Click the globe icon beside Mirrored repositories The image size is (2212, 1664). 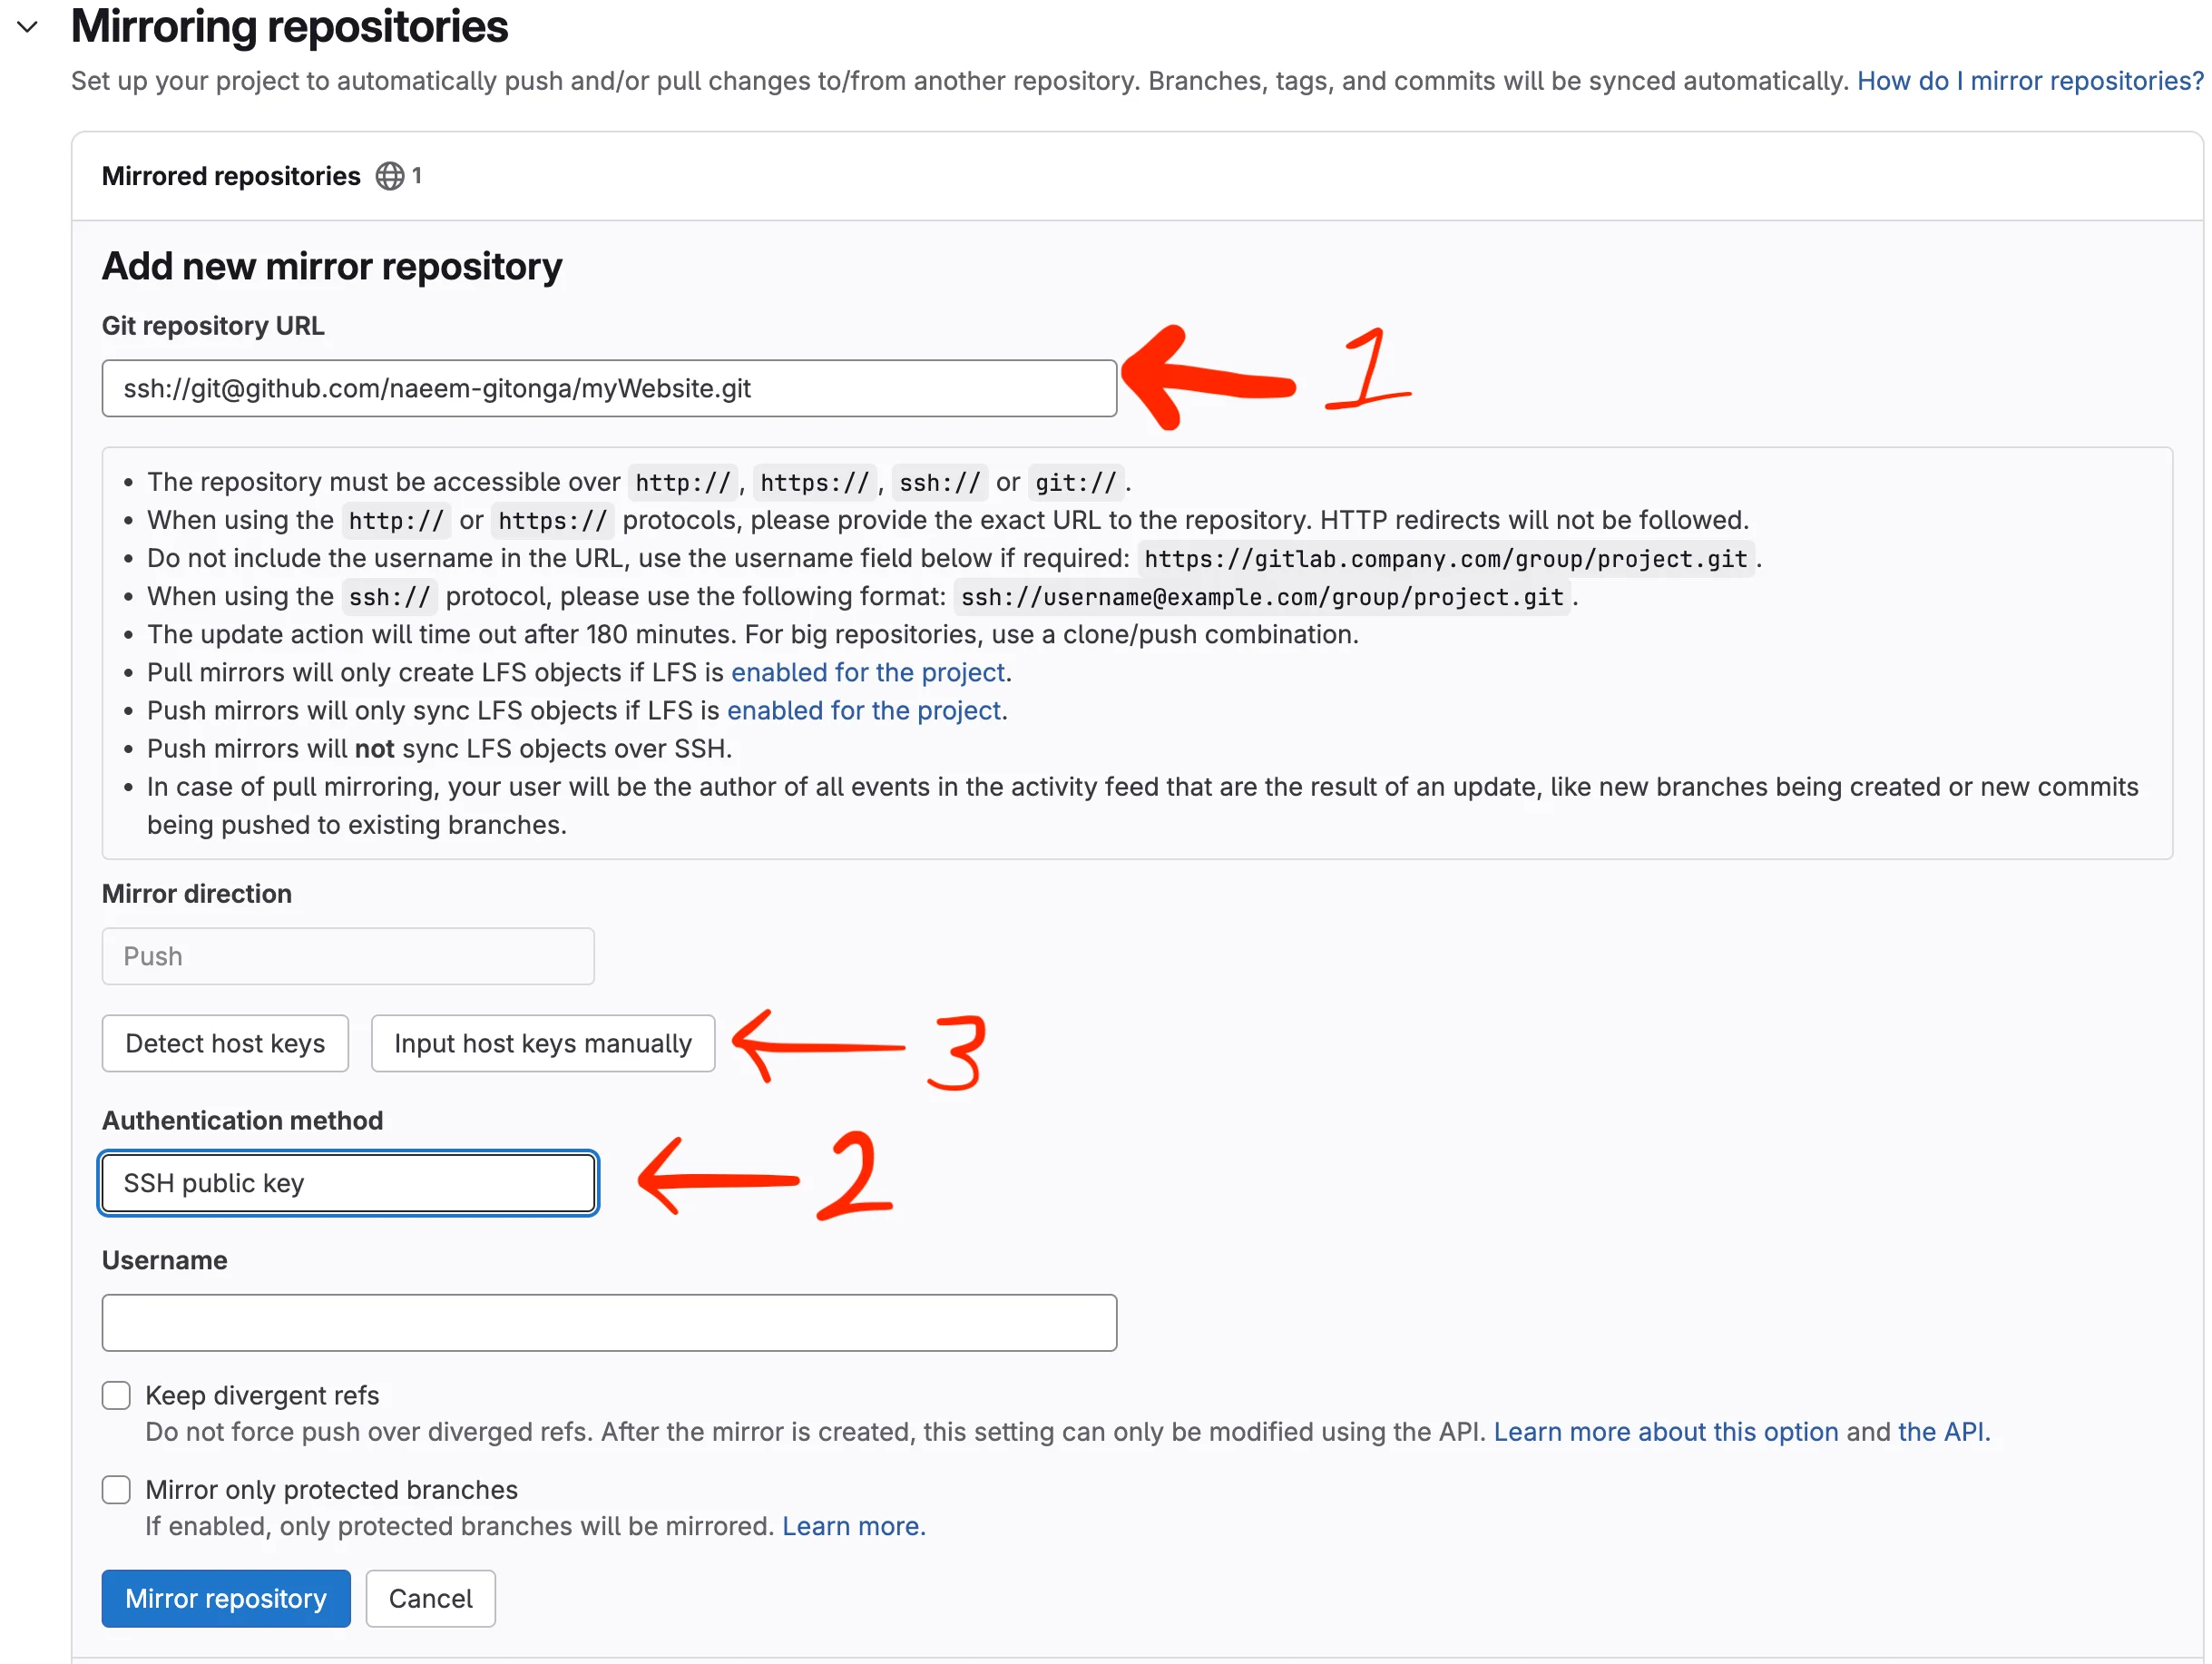(x=390, y=175)
